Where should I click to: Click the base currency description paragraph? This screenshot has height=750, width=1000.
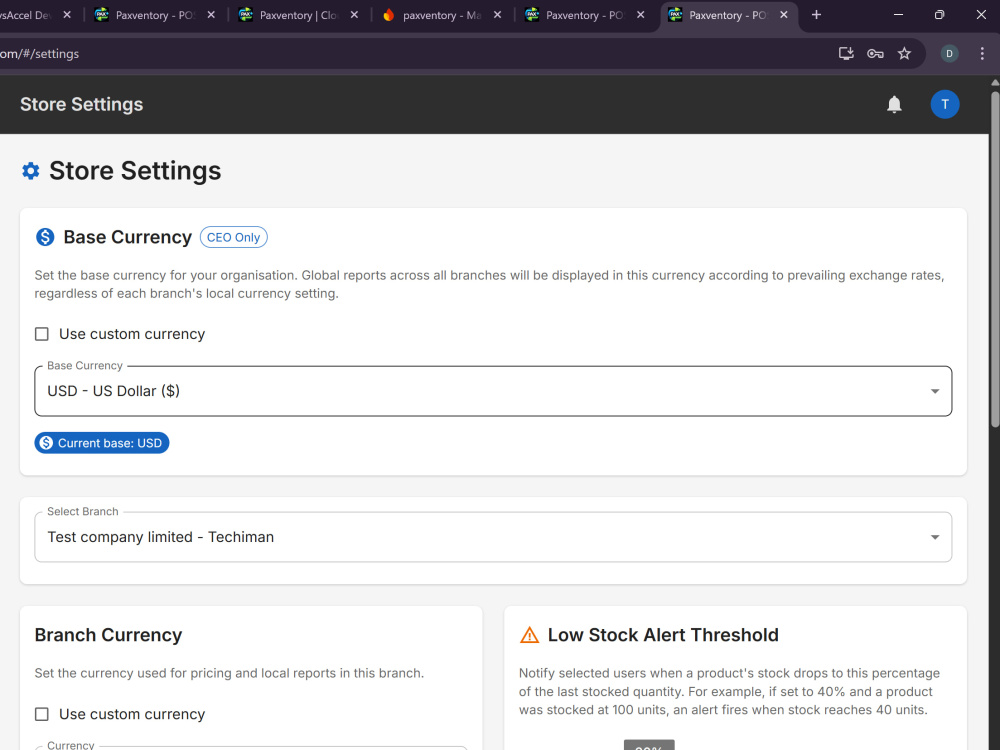tap(489, 284)
